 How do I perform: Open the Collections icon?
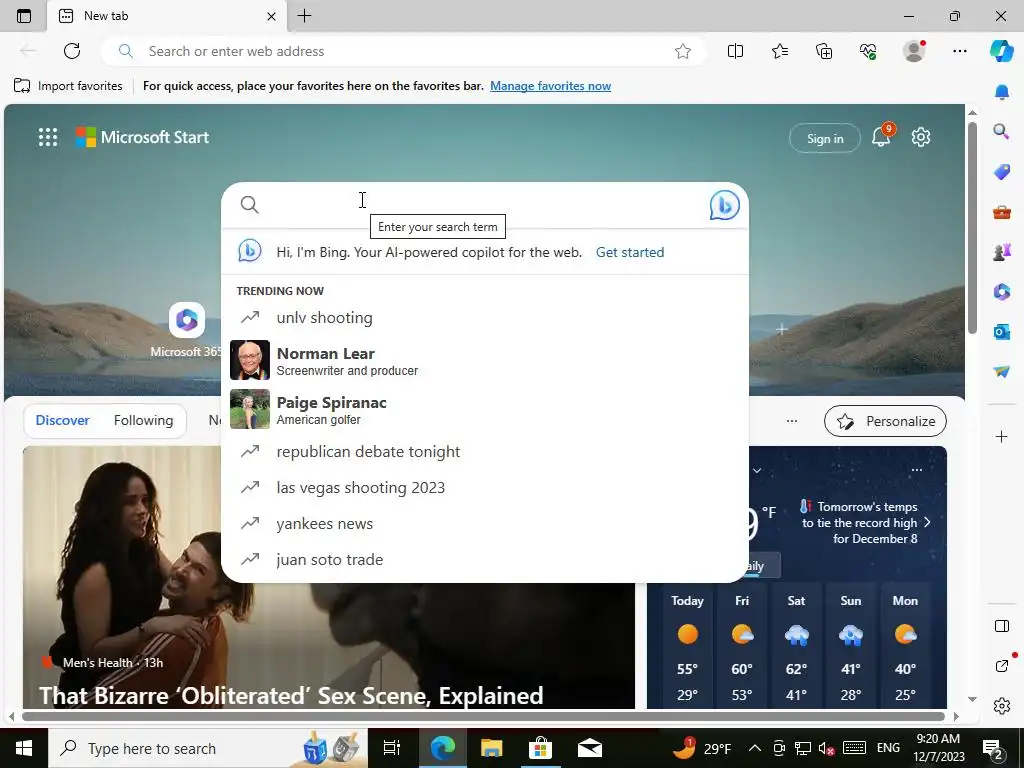point(824,51)
